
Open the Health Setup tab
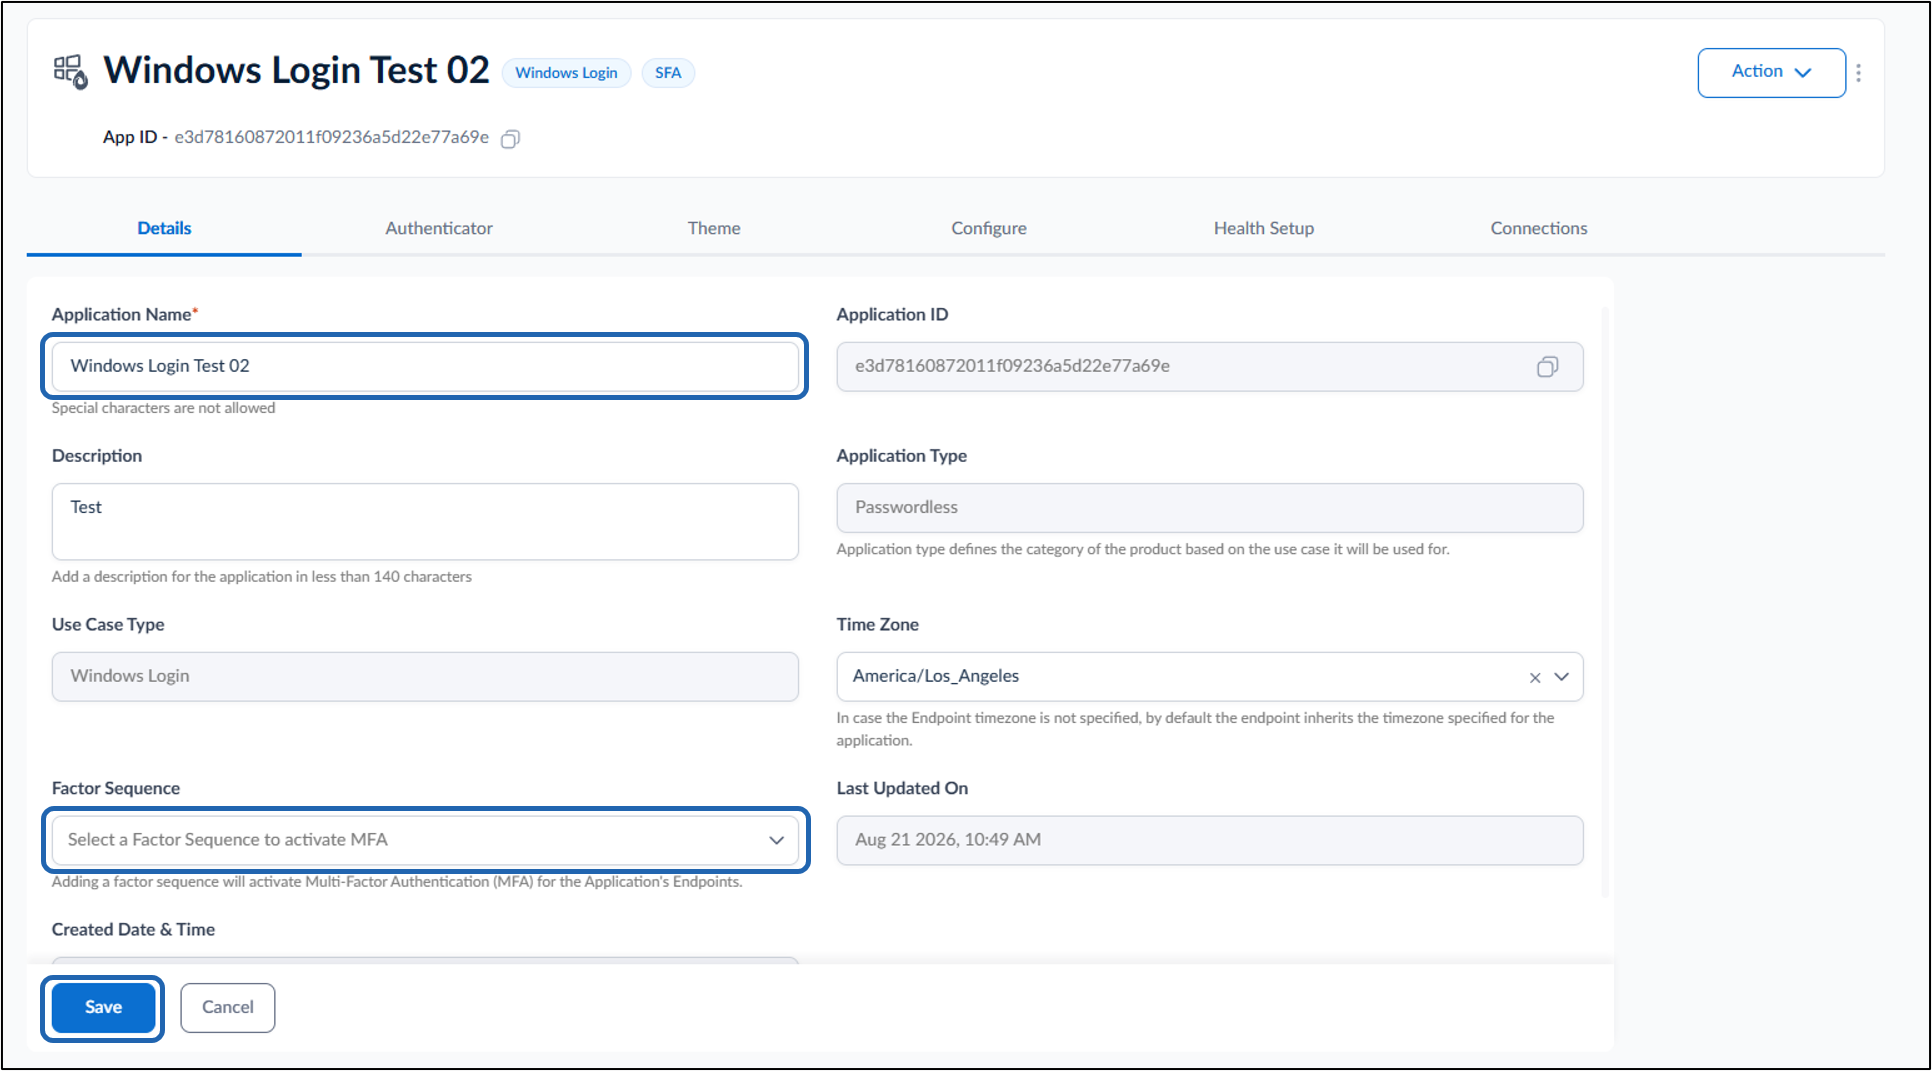pos(1264,228)
